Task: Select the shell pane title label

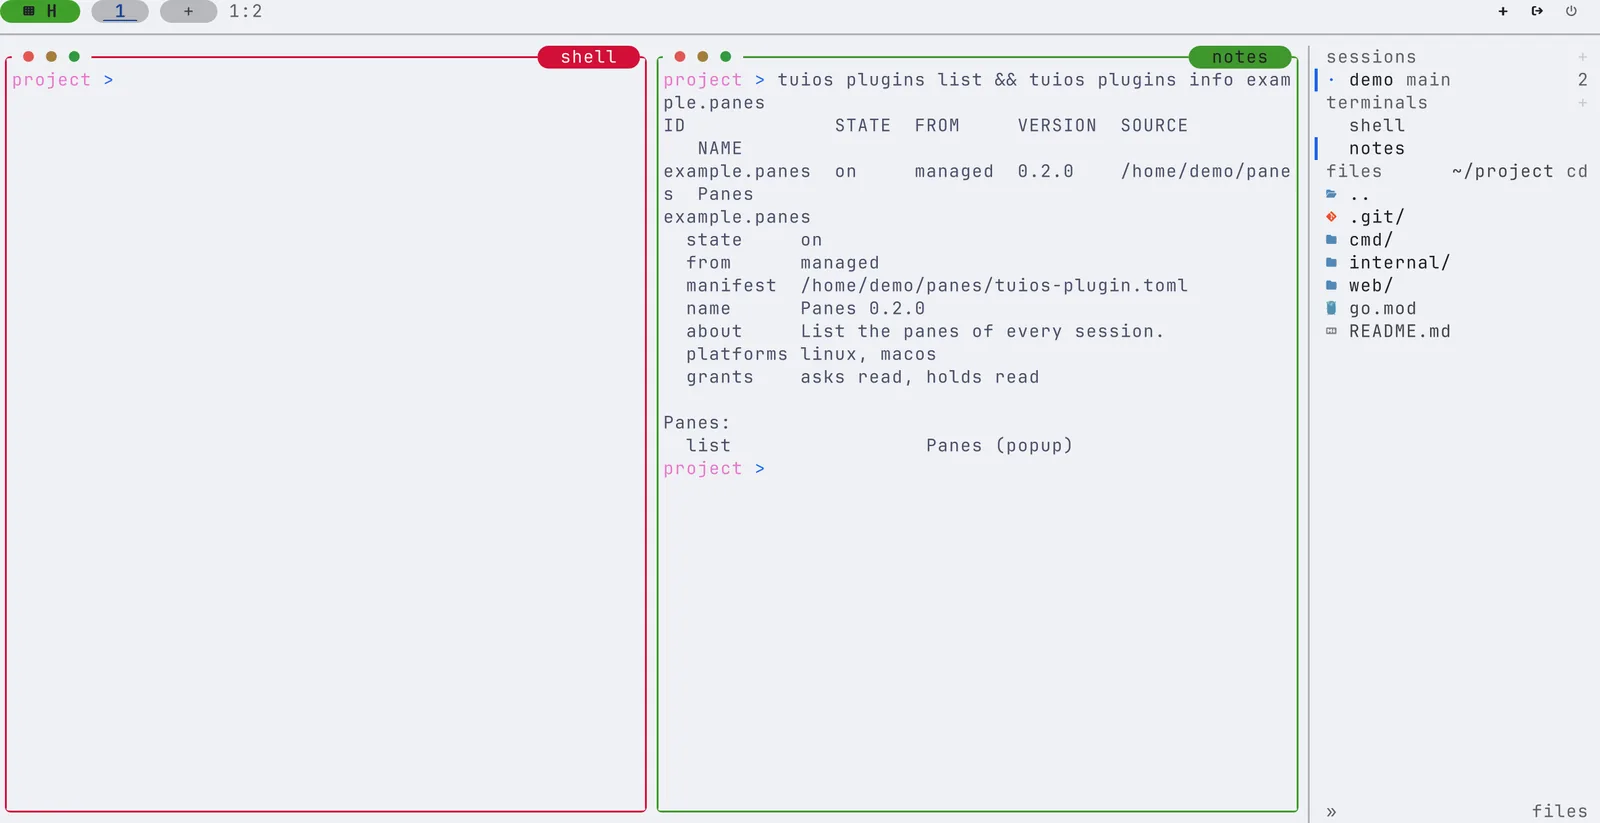Action: (x=588, y=57)
